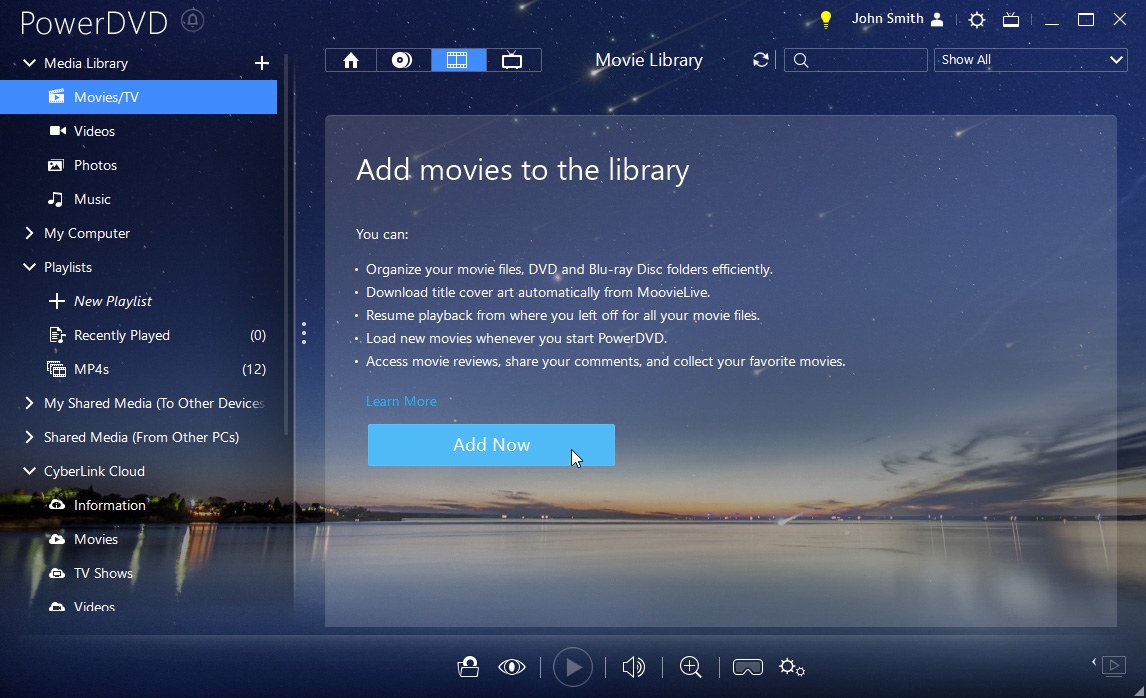Click the cloud icon beside TV Shows
1146x698 pixels.
(x=56, y=573)
